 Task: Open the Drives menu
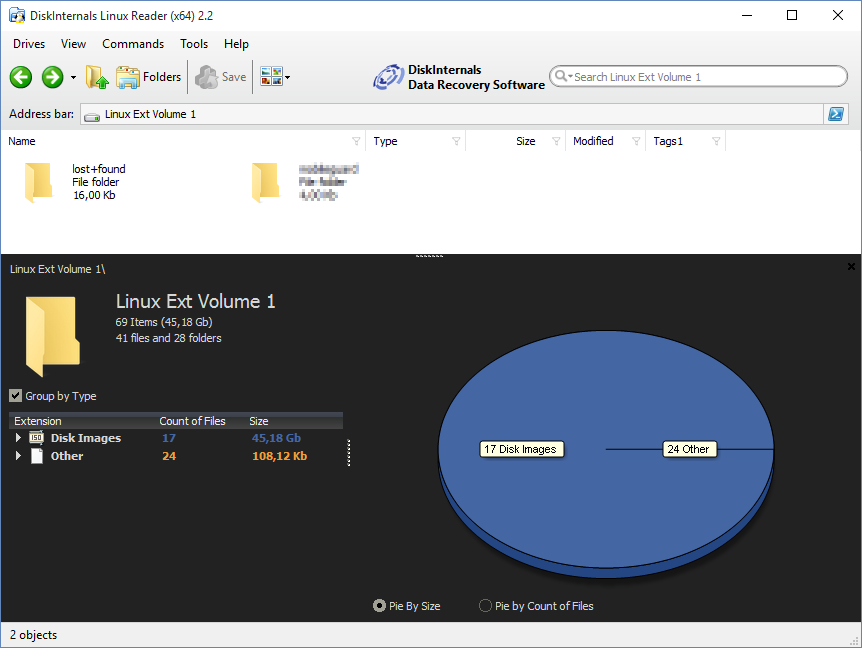29,44
